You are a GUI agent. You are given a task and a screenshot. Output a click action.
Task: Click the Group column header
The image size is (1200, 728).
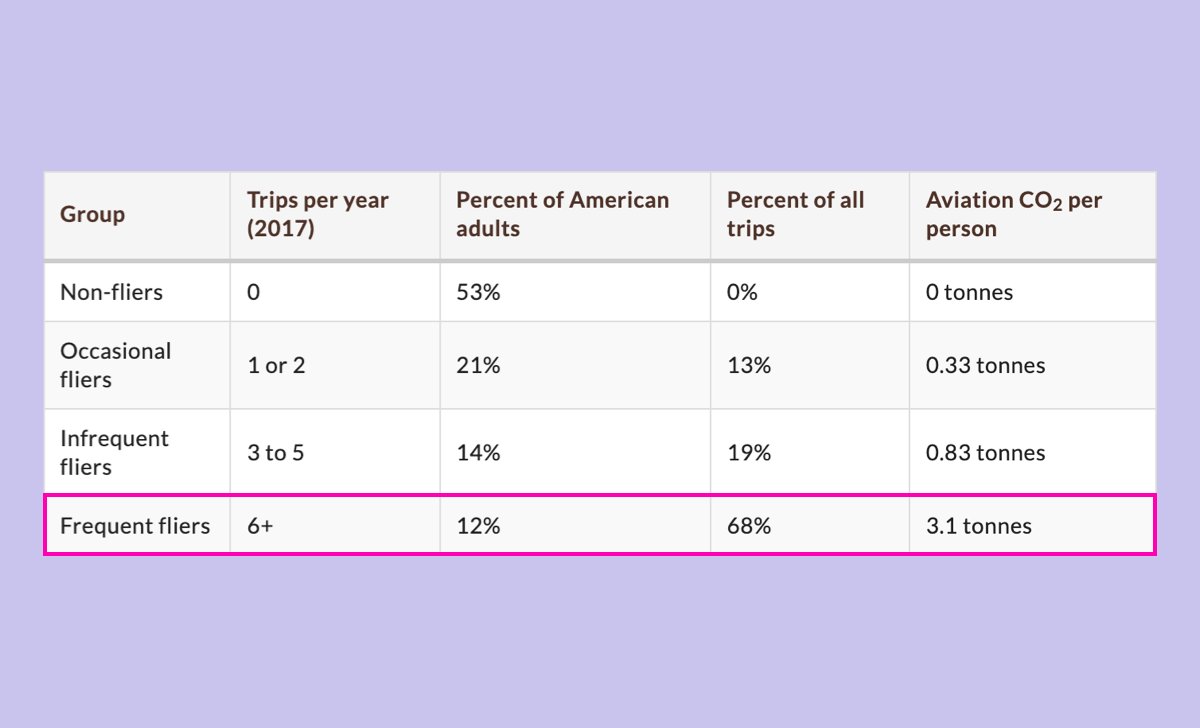[x=93, y=214]
